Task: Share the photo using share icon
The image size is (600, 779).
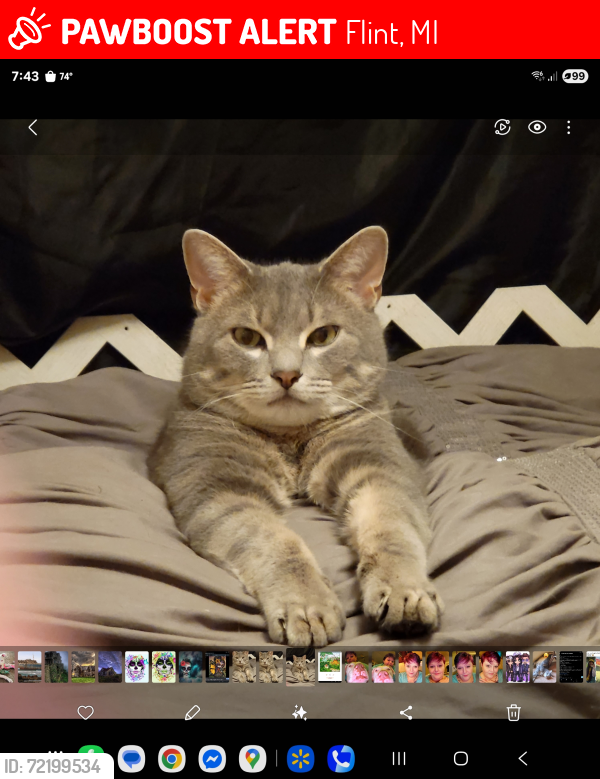Action: (406, 712)
